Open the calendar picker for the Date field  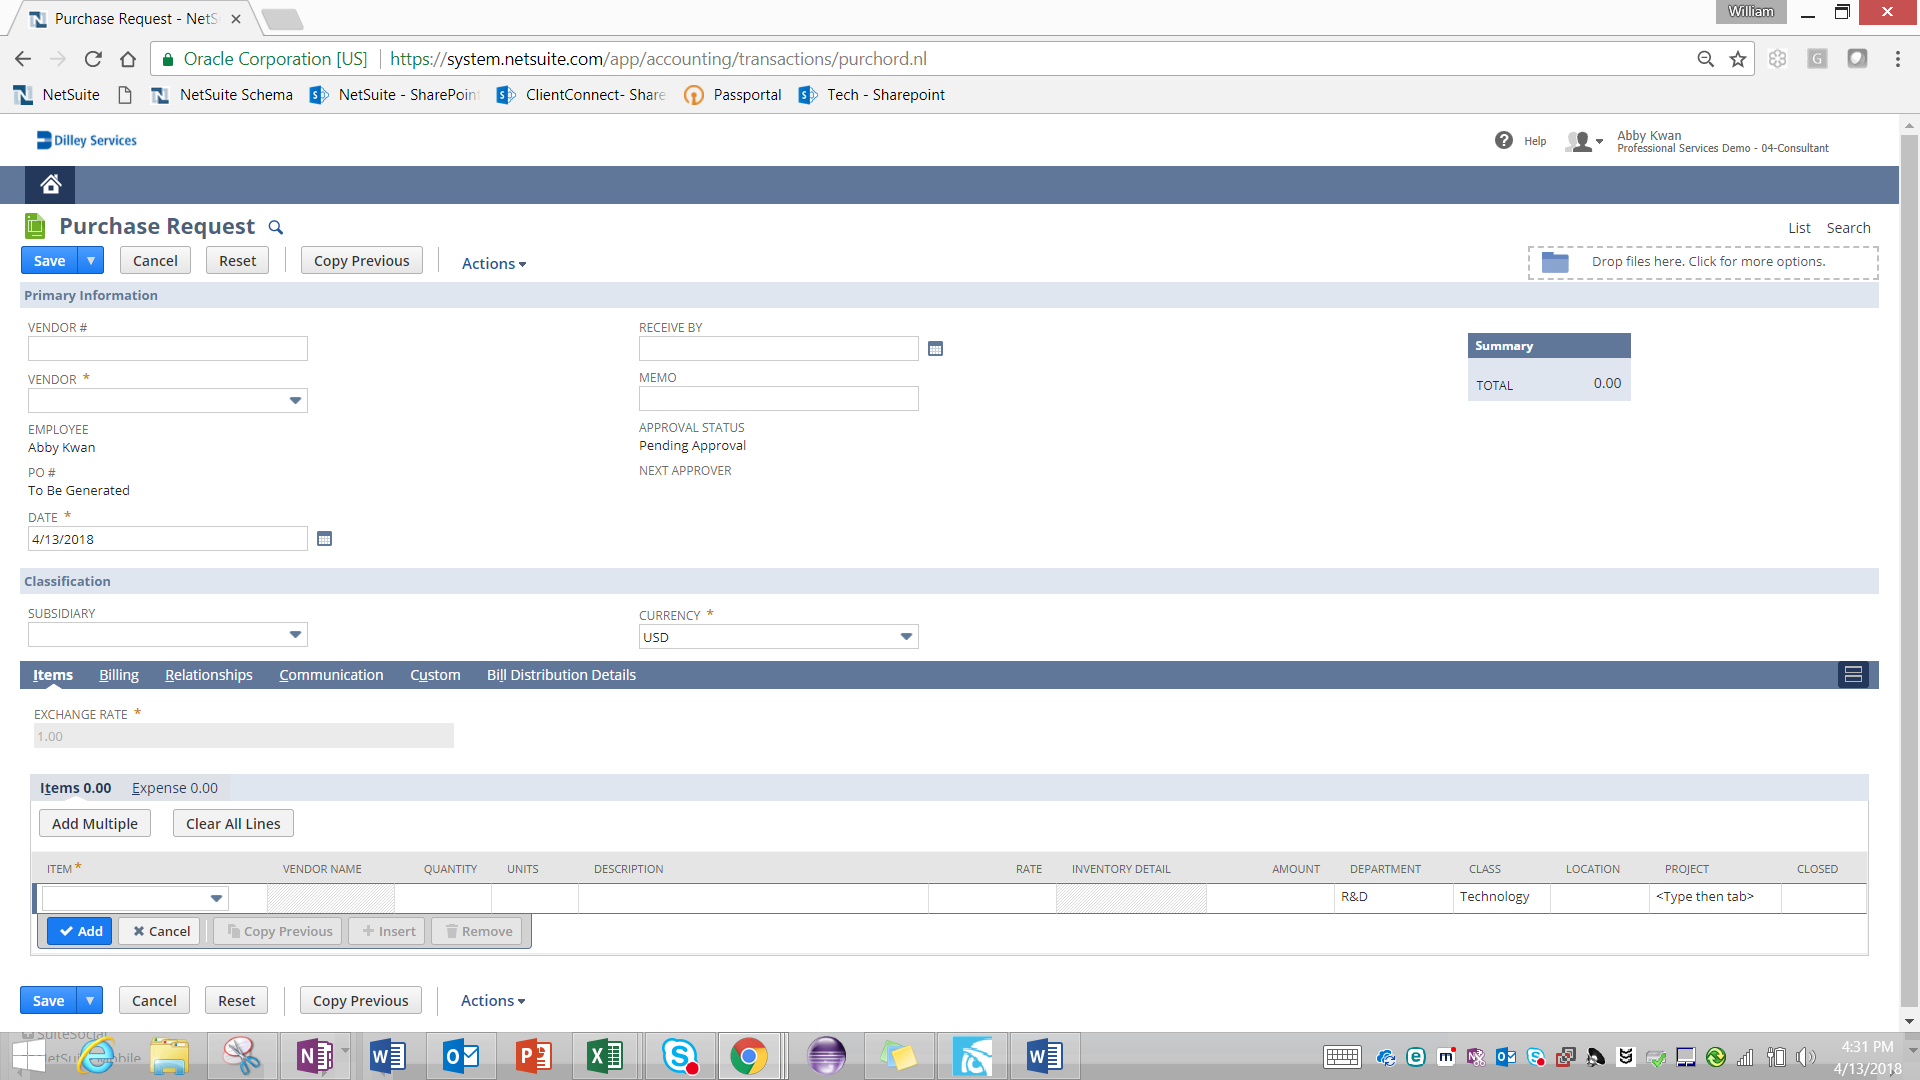click(324, 538)
